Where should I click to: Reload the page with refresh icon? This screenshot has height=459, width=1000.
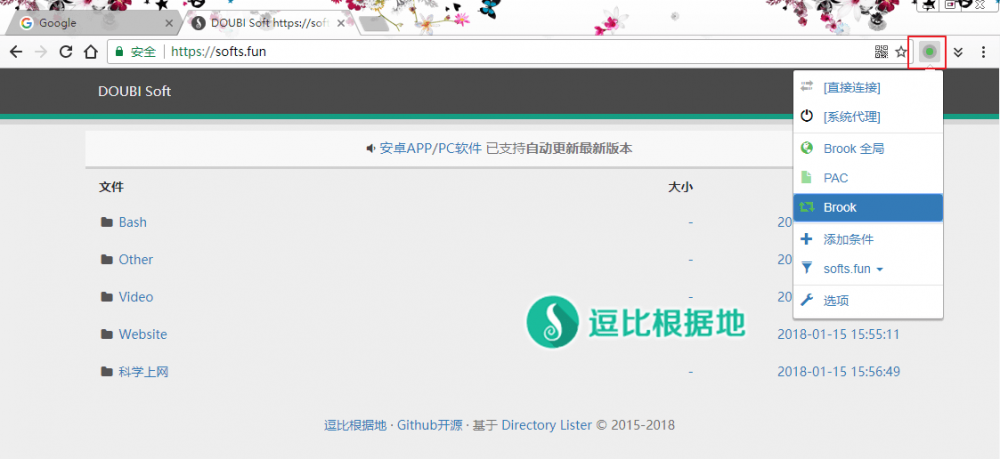66,52
